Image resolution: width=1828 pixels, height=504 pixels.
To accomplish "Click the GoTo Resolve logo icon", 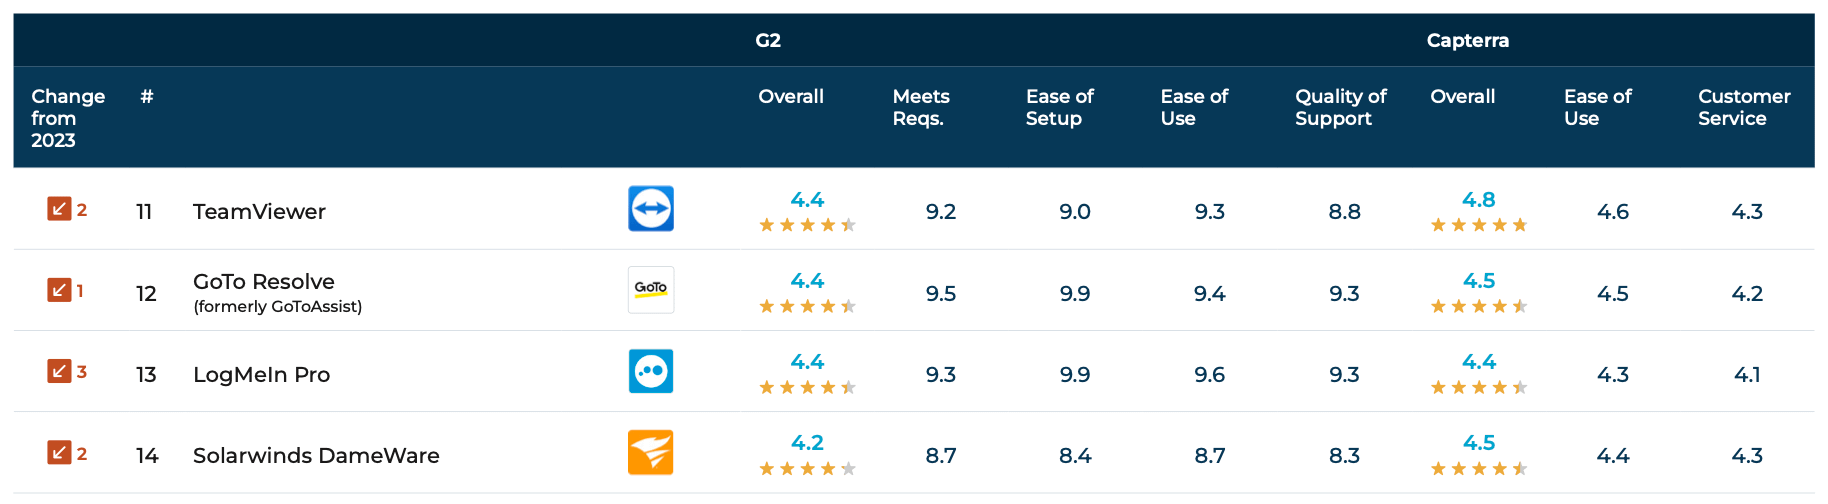I will tap(651, 290).
